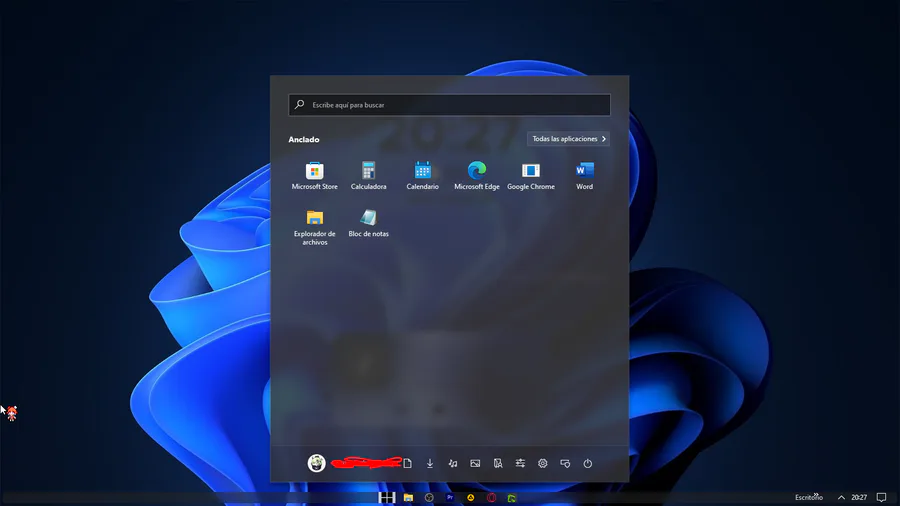The image size is (900, 506).
Task: Click the desktop pet character icon
Action: pyautogui.click(x=12, y=412)
